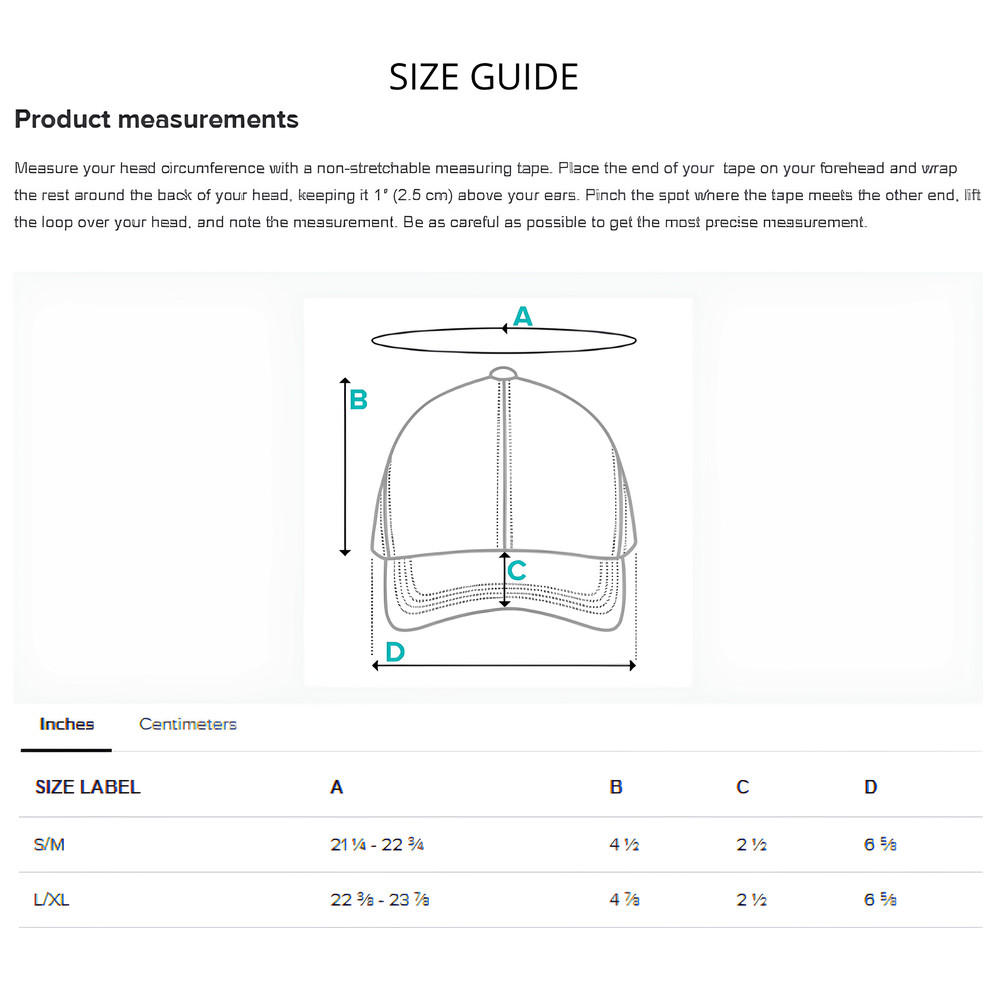Select the Inches tab
Viewport: 1000px width, 1000px height.
click(66, 724)
